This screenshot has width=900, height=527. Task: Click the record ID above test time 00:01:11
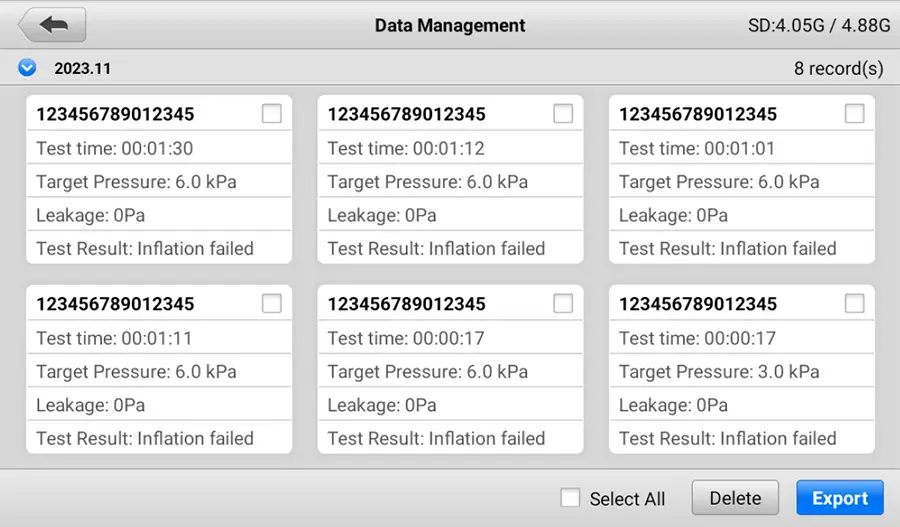pyautogui.click(x=115, y=304)
